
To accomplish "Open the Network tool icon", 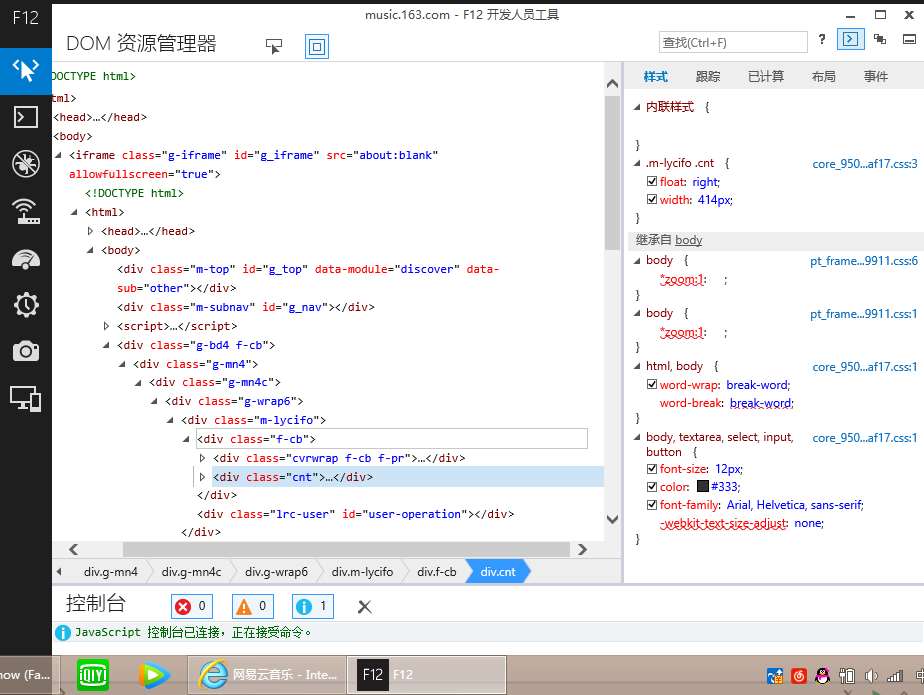I will [x=25, y=211].
